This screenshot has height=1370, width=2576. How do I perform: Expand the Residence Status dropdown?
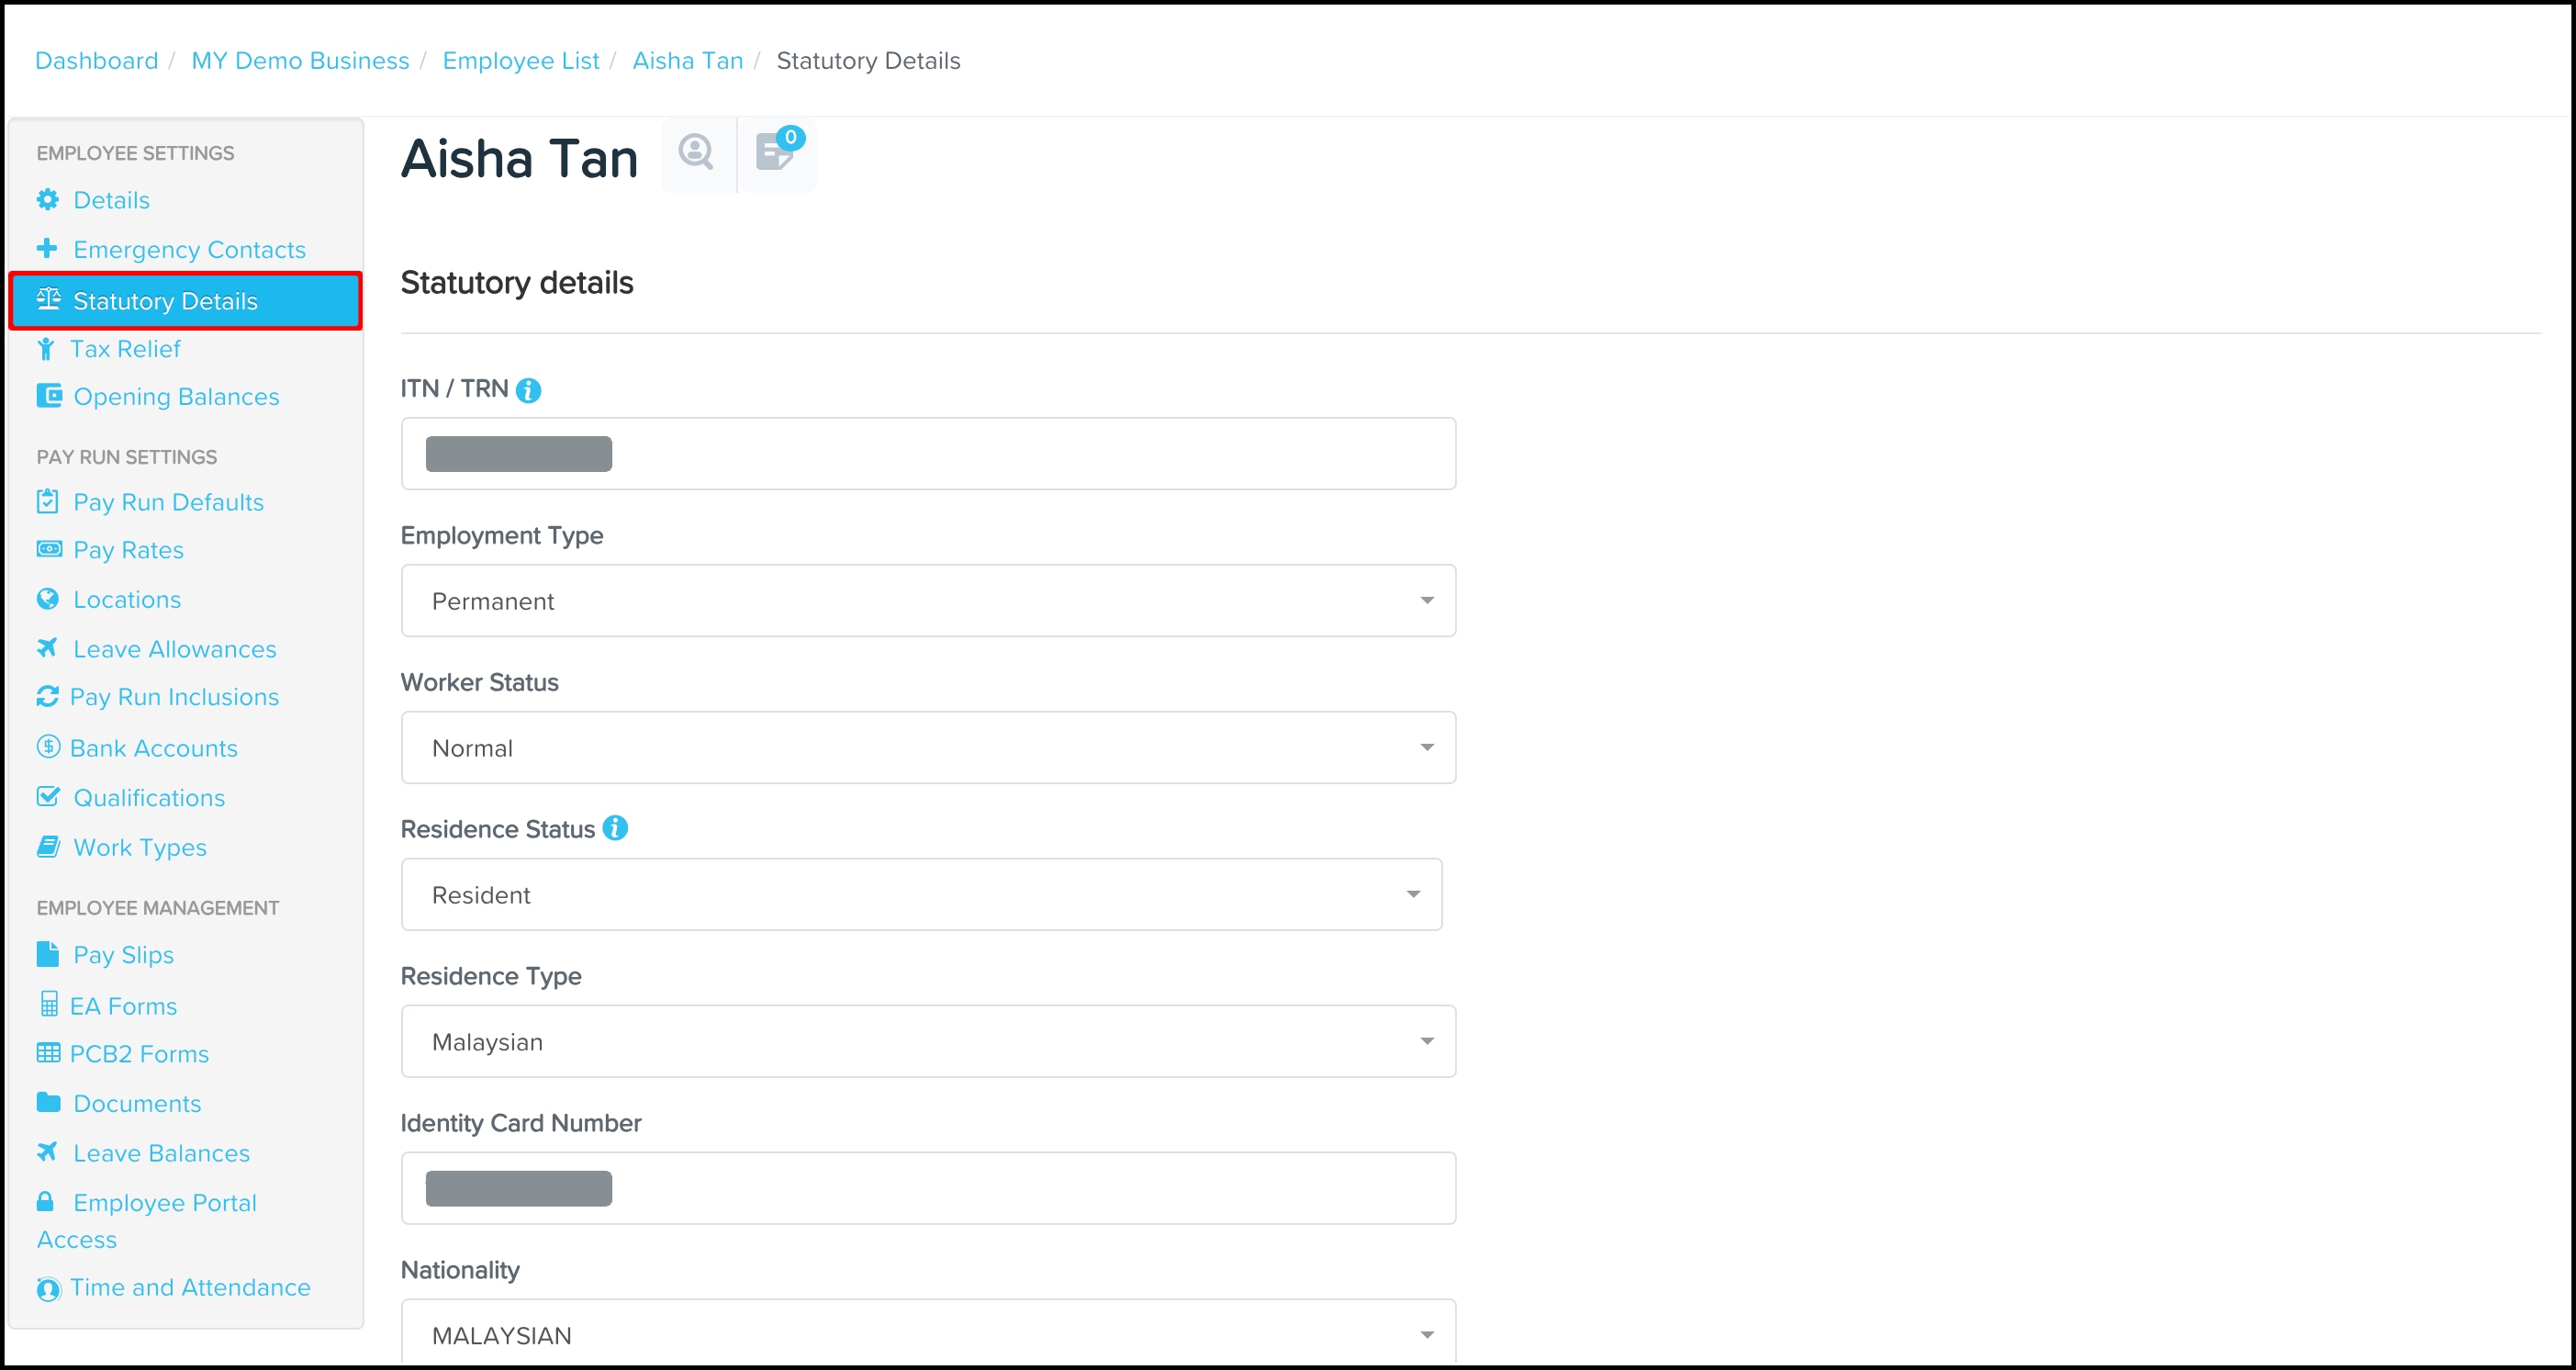920,895
